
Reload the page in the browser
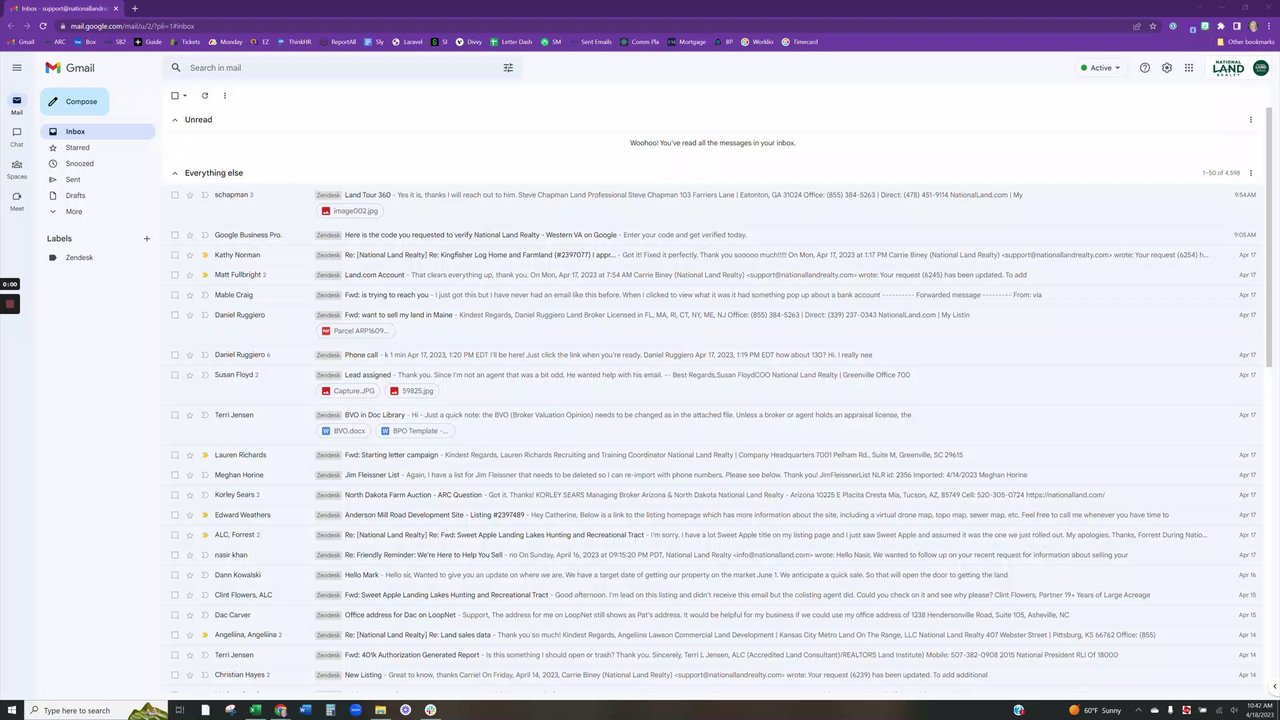pos(43,26)
